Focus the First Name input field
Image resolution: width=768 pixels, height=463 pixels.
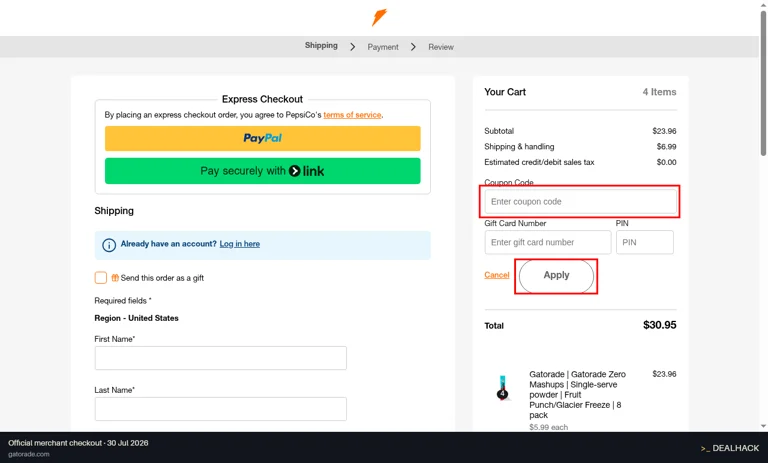point(221,358)
